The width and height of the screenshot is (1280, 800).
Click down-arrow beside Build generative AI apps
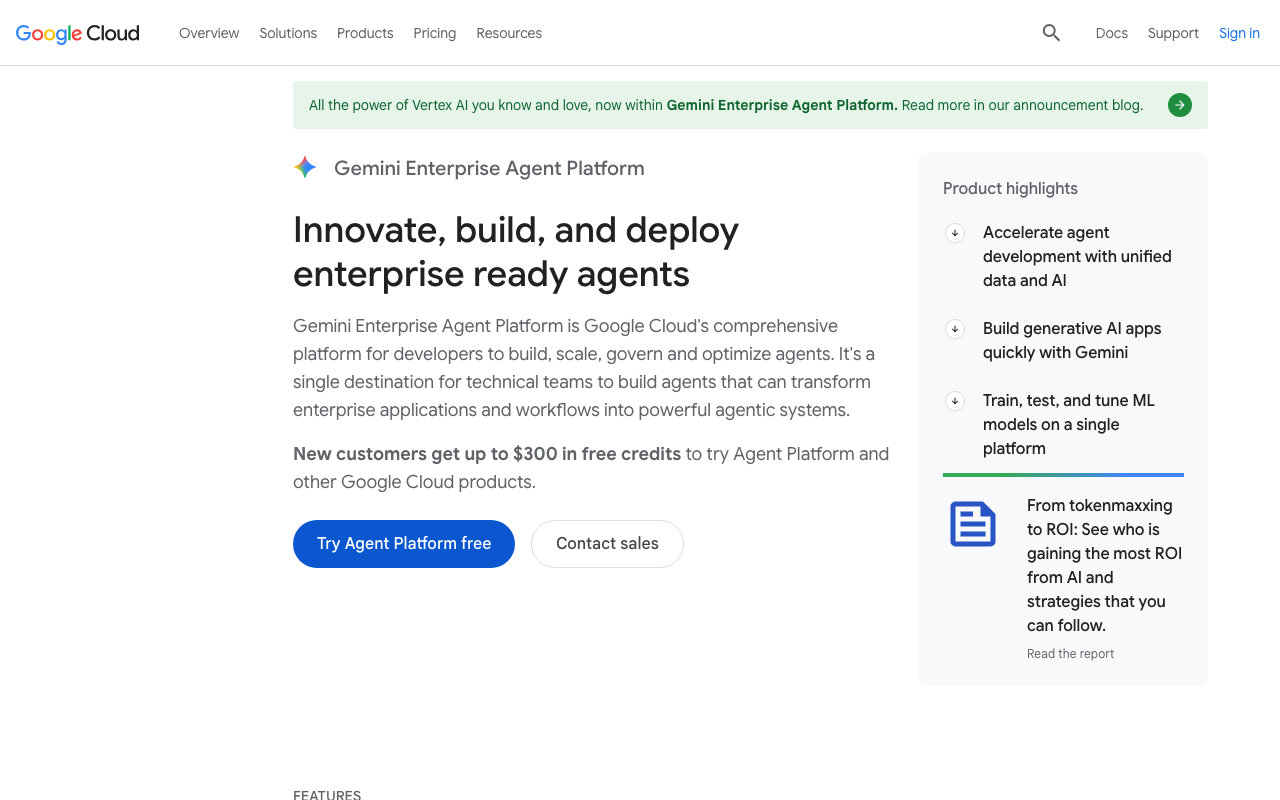point(955,329)
